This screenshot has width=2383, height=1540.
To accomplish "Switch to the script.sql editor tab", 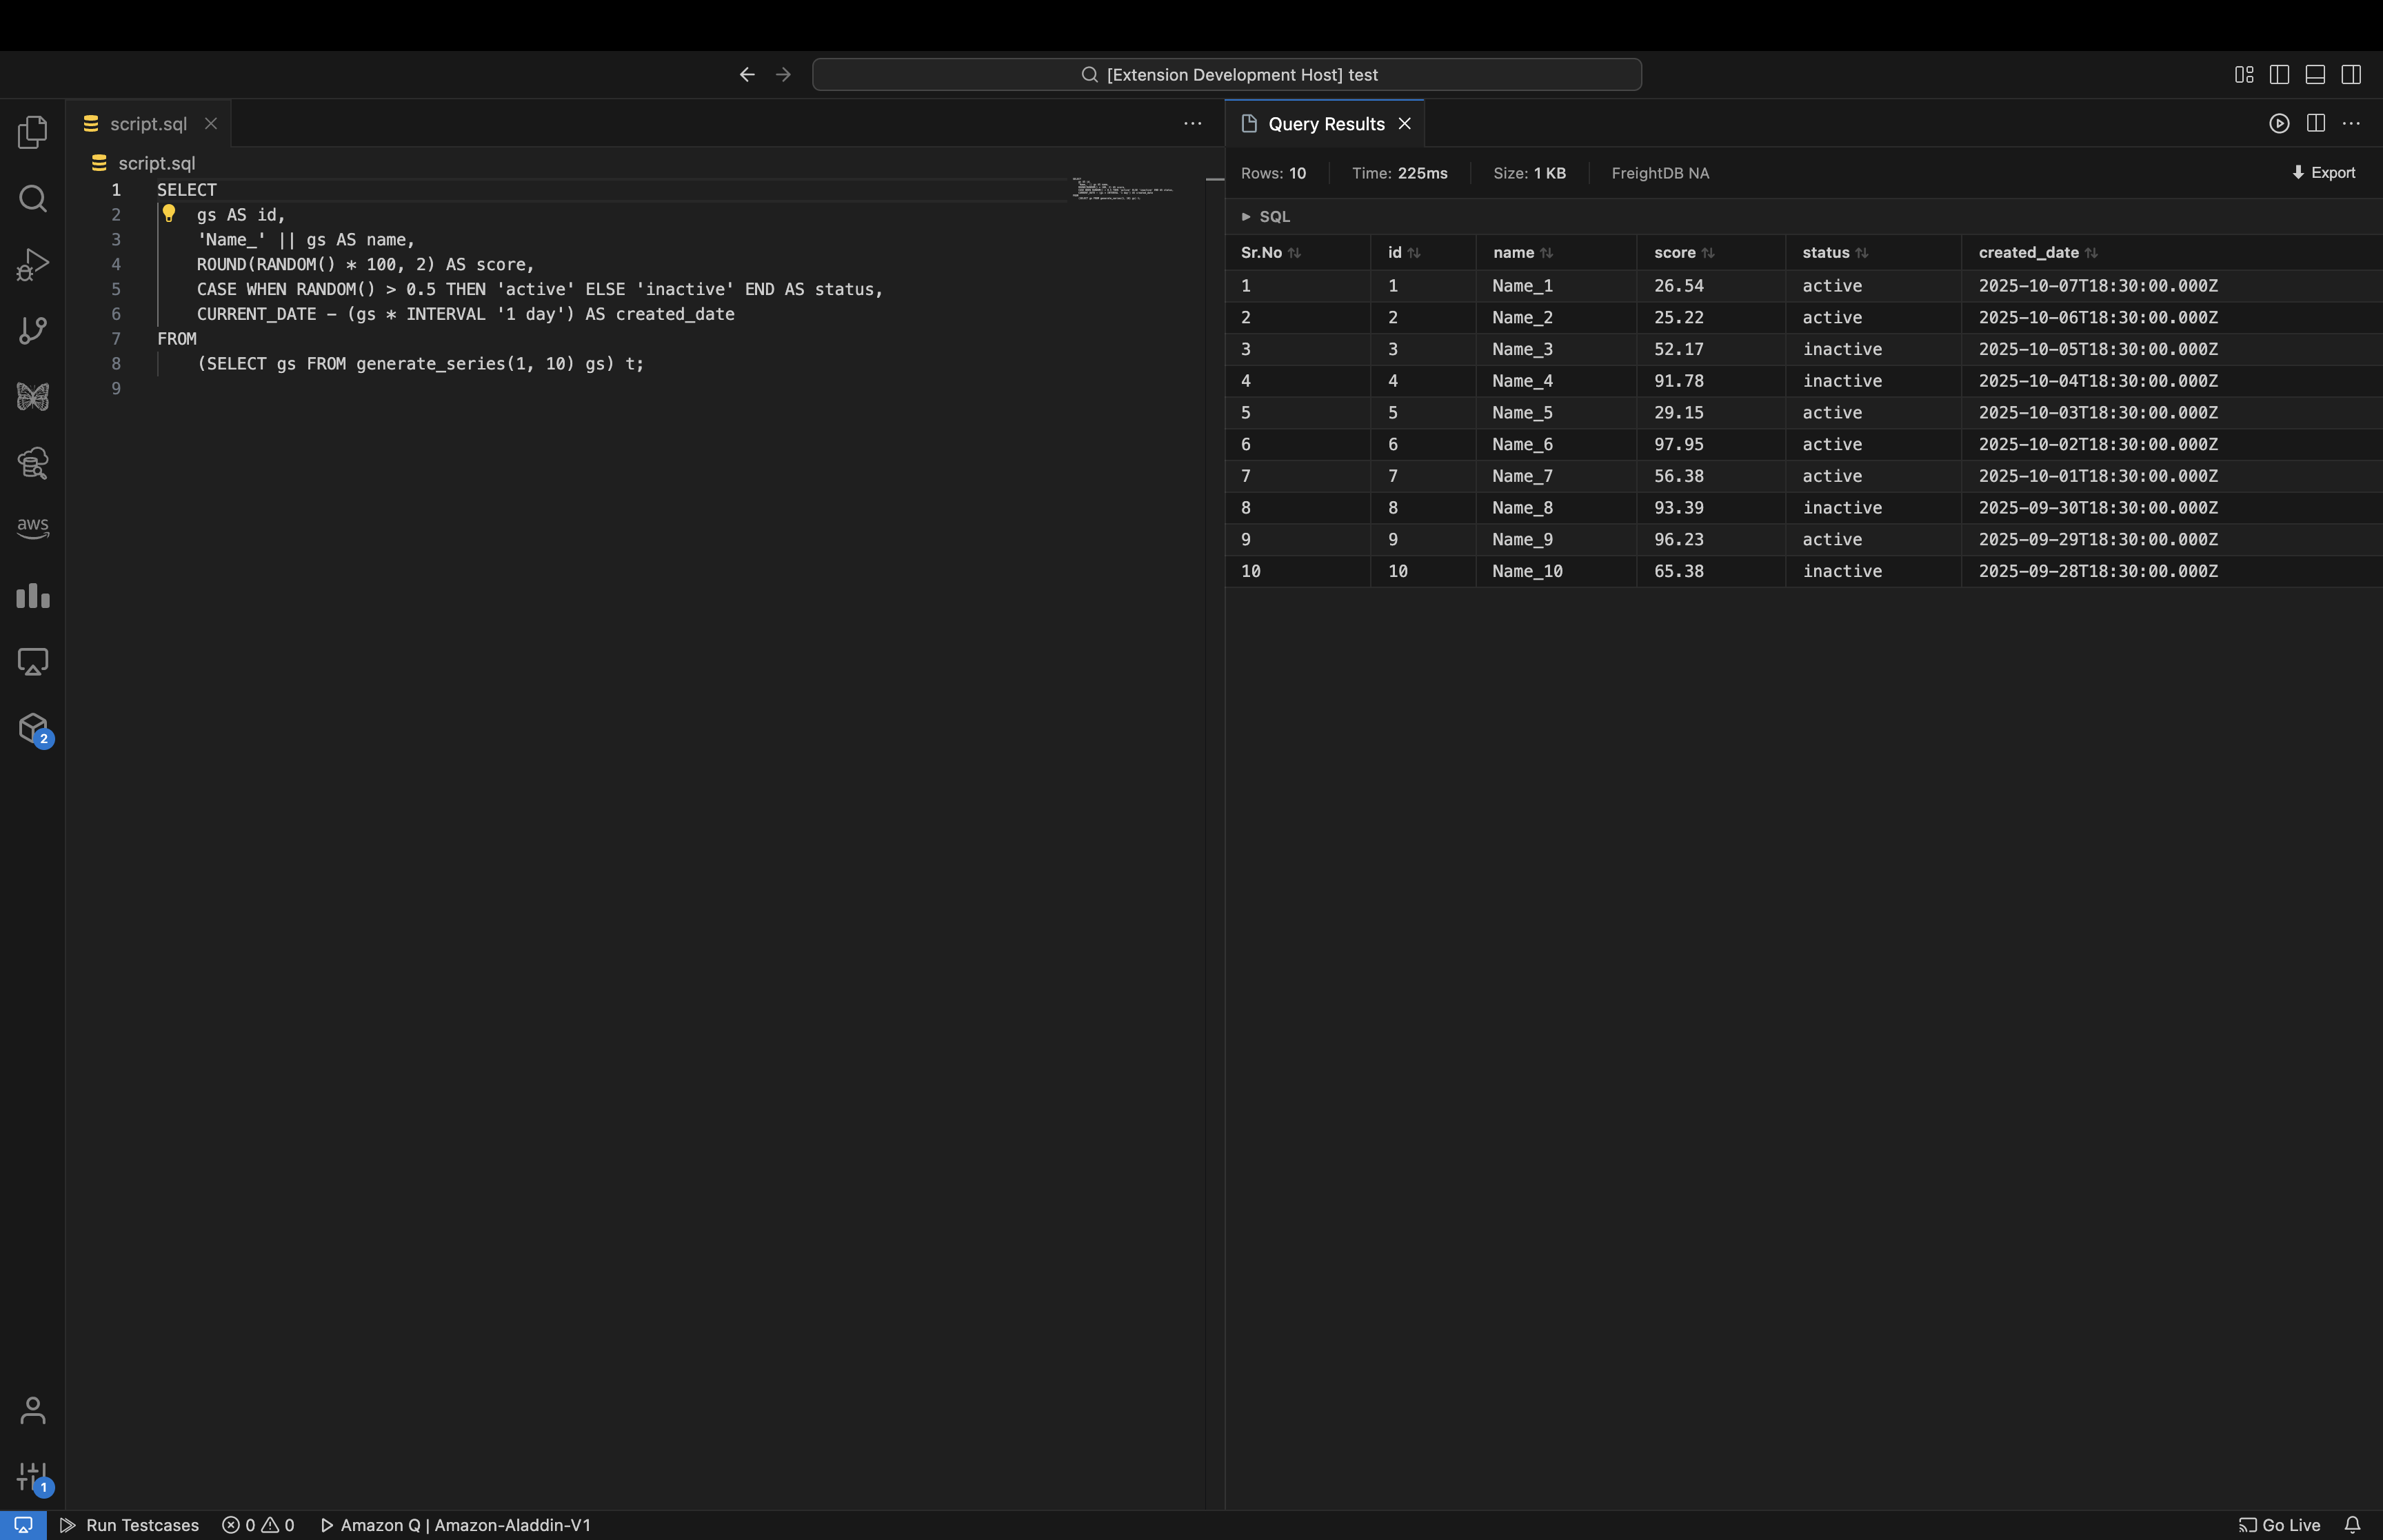I will click(x=147, y=124).
